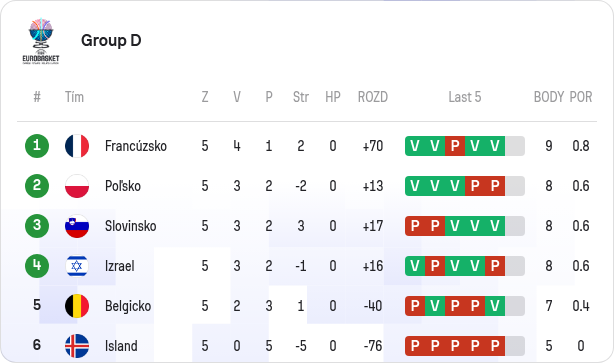Click Belgium's first green V result

435,306
